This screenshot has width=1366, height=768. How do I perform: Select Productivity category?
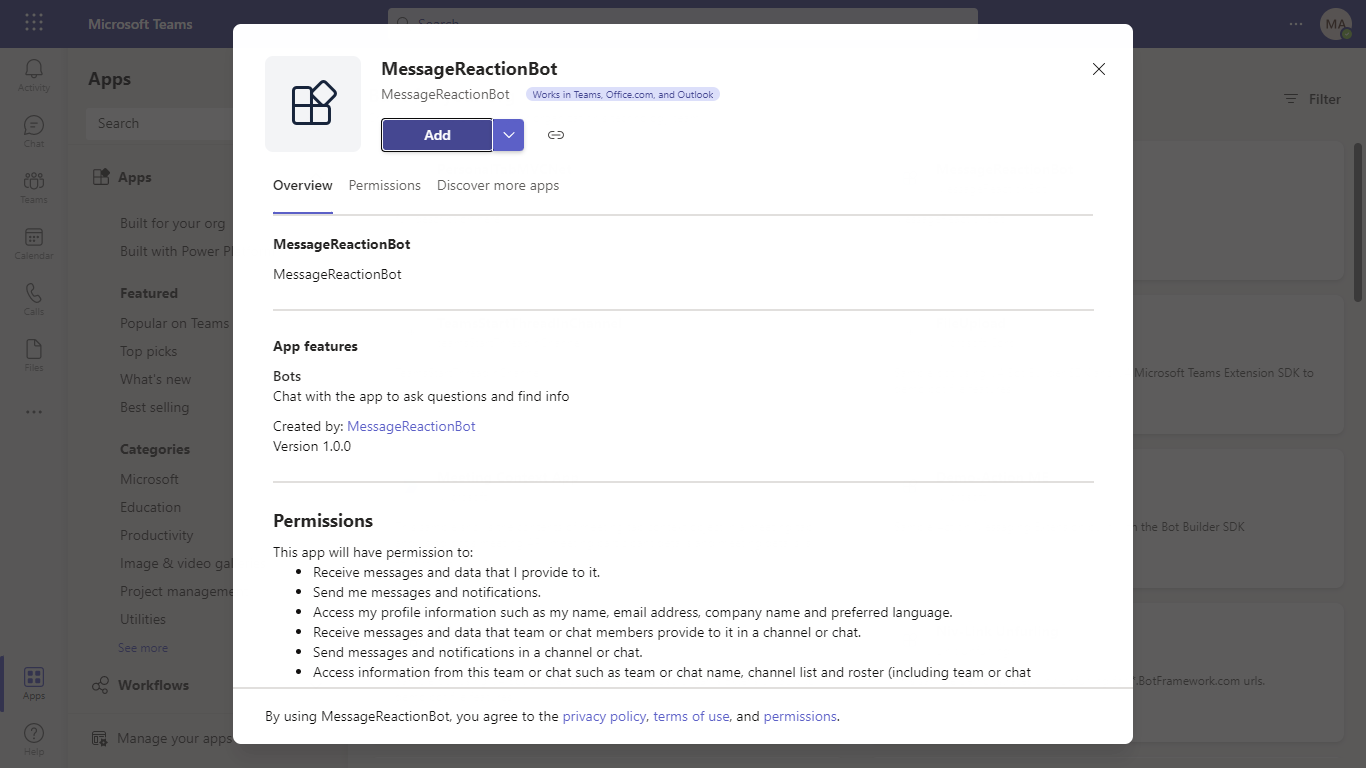tap(157, 535)
